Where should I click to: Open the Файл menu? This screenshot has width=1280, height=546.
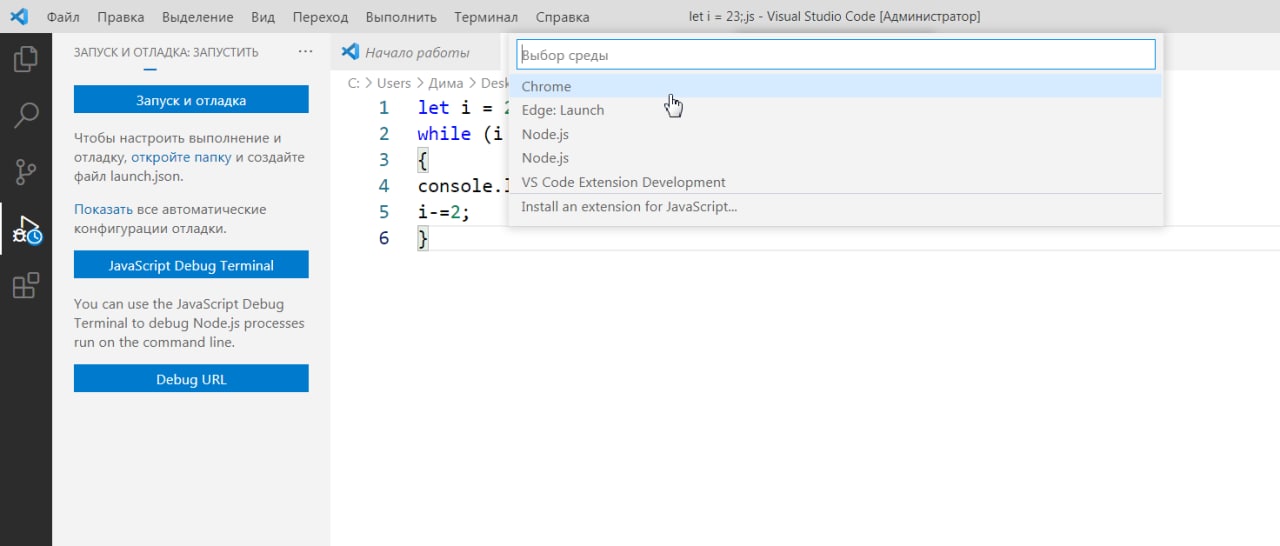(63, 17)
